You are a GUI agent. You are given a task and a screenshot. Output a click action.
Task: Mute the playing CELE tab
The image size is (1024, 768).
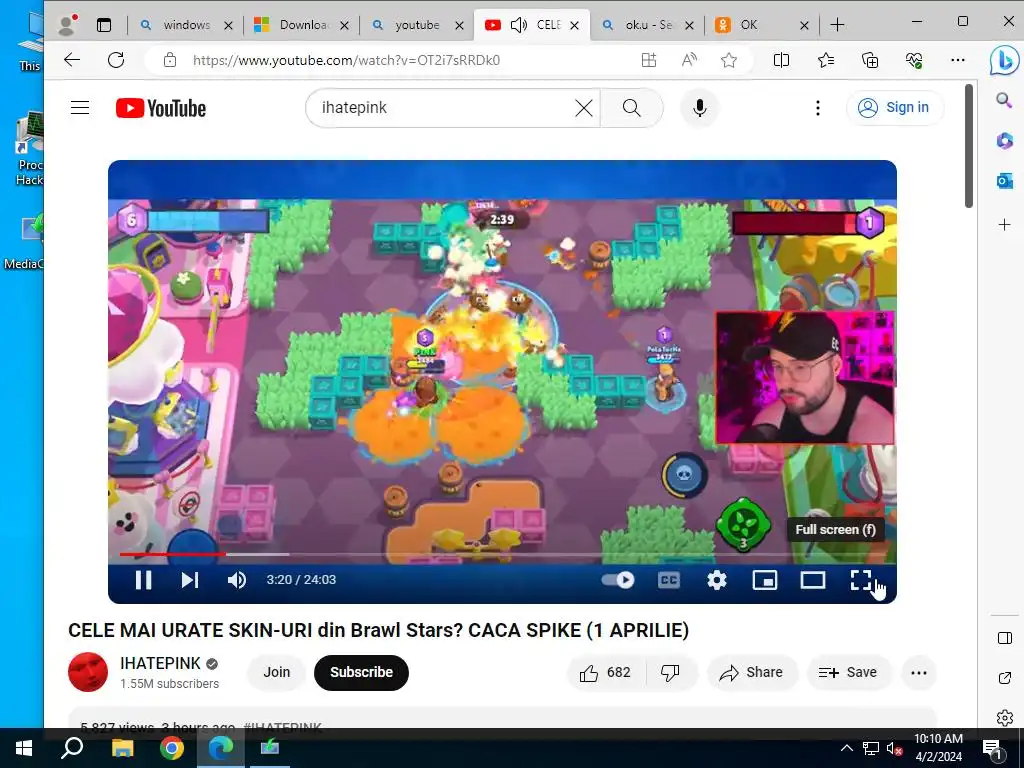[519, 25]
